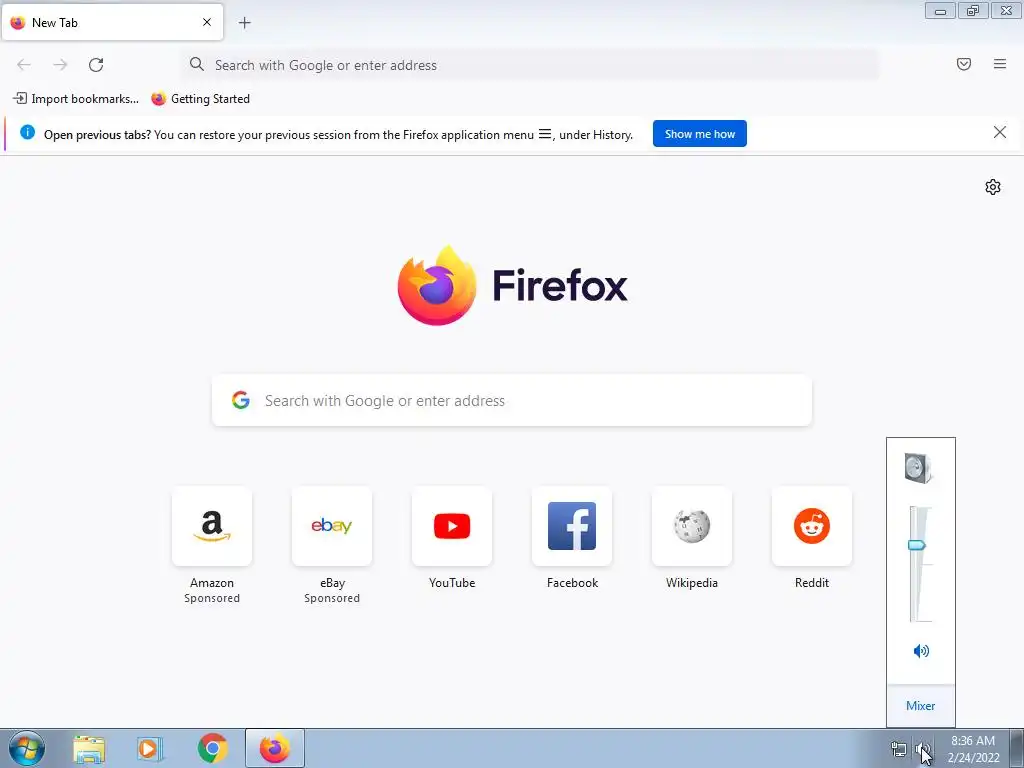
Task: Open Getting Started bookmark
Action: pos(200,99)
